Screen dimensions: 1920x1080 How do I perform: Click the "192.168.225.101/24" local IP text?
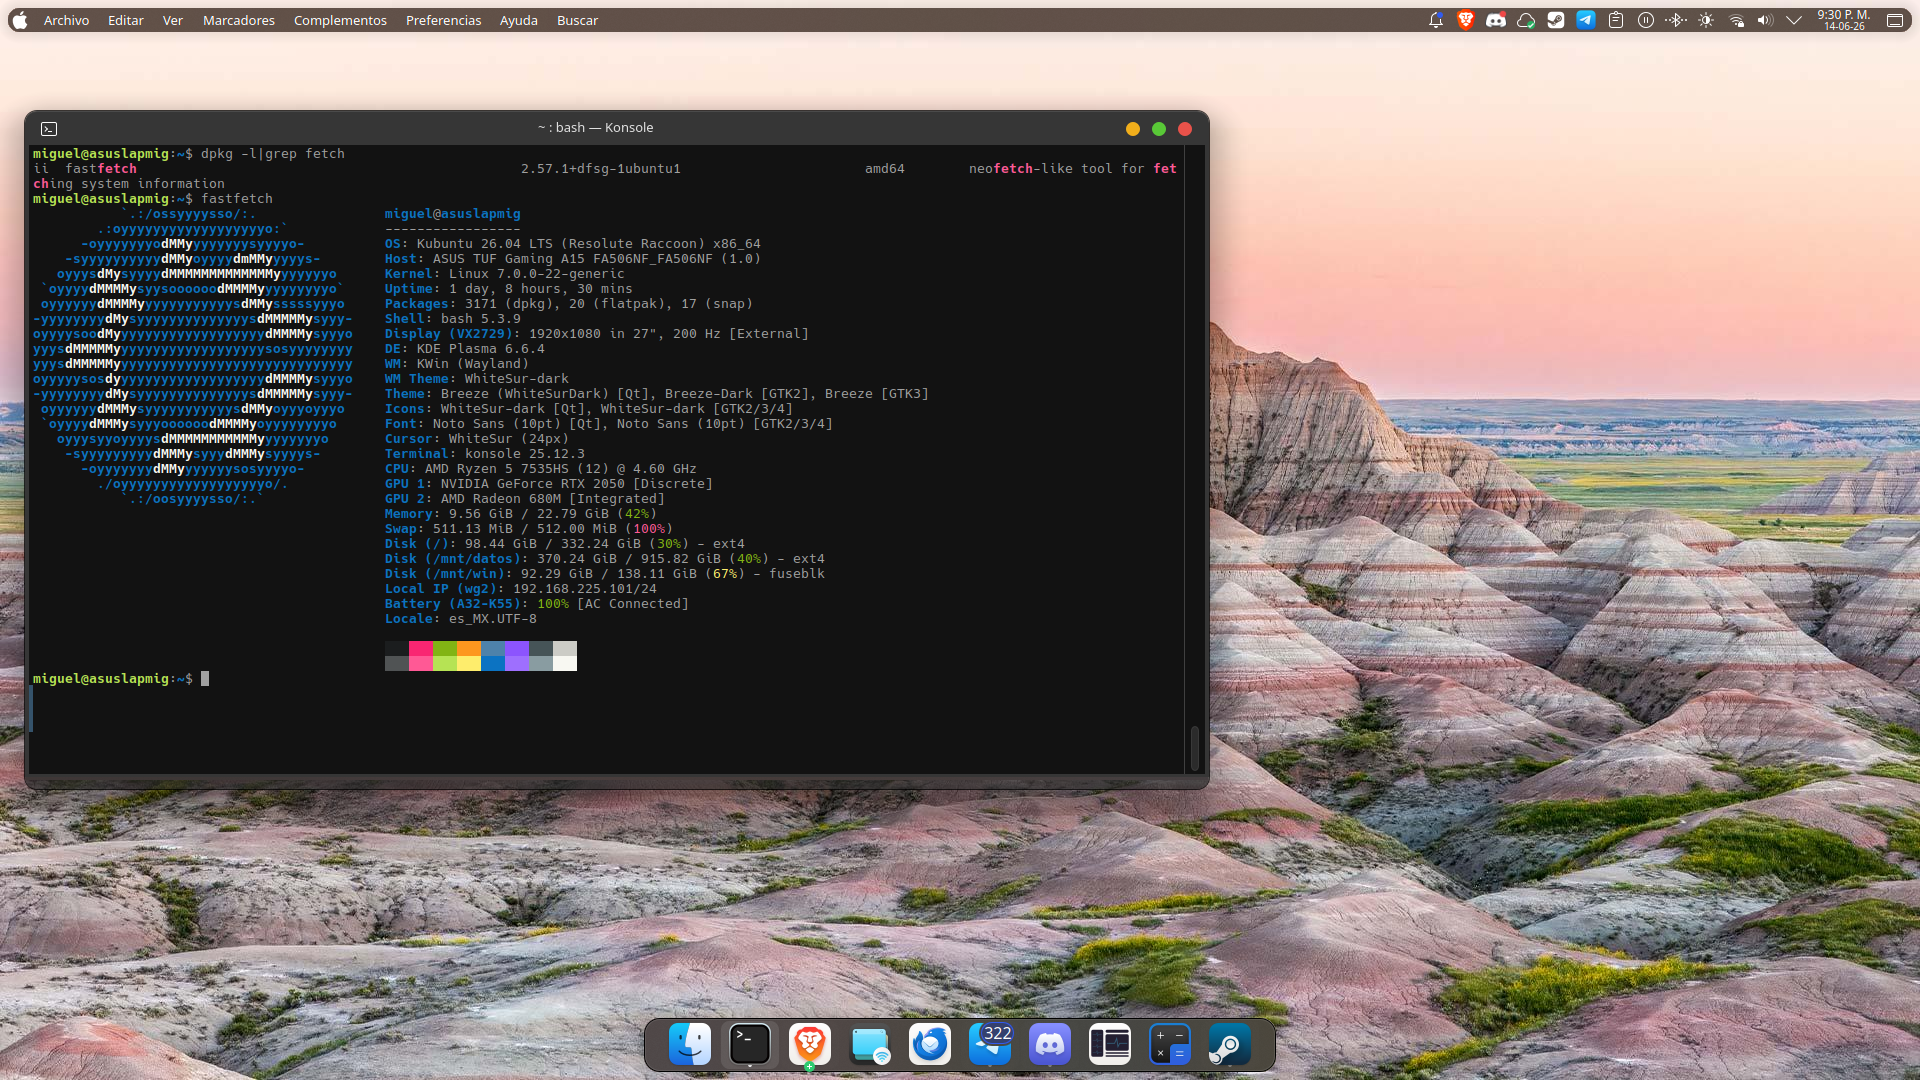[x=585, y=589]
